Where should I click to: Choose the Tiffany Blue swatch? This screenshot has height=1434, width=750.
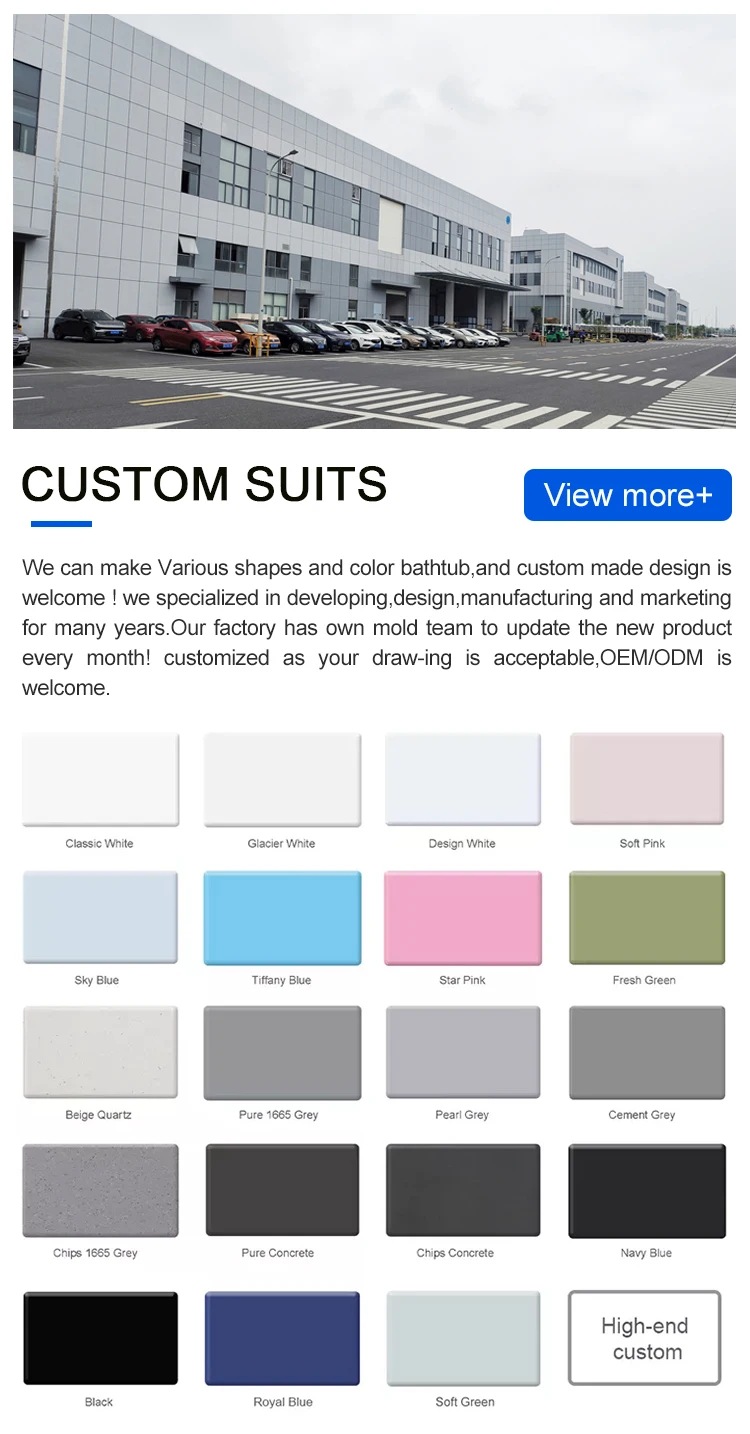click(282, 917)
